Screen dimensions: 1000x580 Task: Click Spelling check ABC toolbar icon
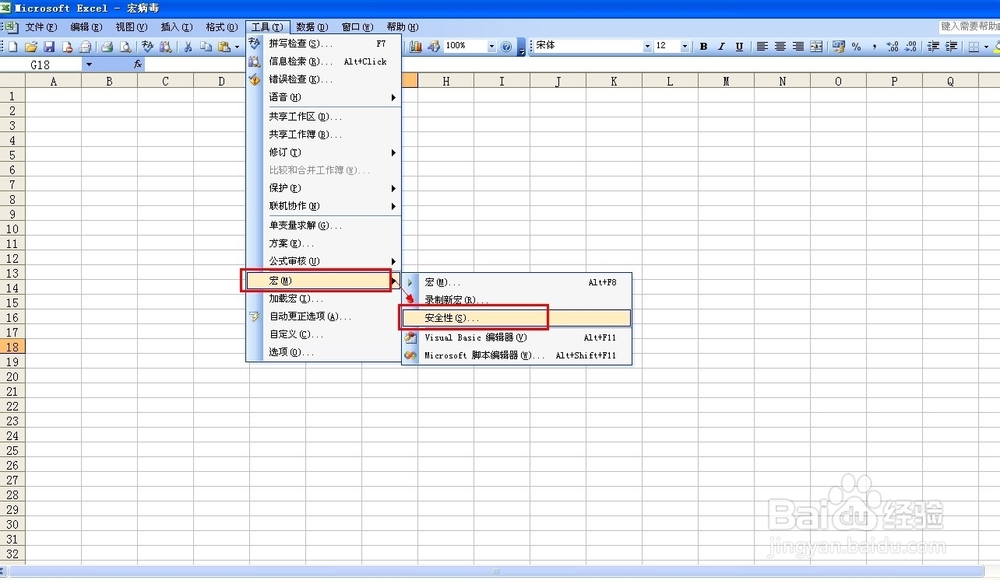coord(147,47)
